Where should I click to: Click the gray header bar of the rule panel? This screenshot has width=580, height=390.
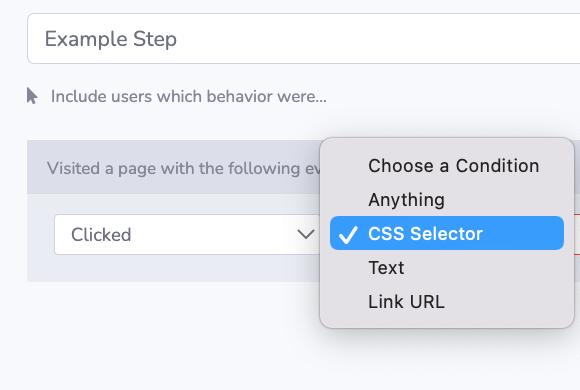point(173,167)
